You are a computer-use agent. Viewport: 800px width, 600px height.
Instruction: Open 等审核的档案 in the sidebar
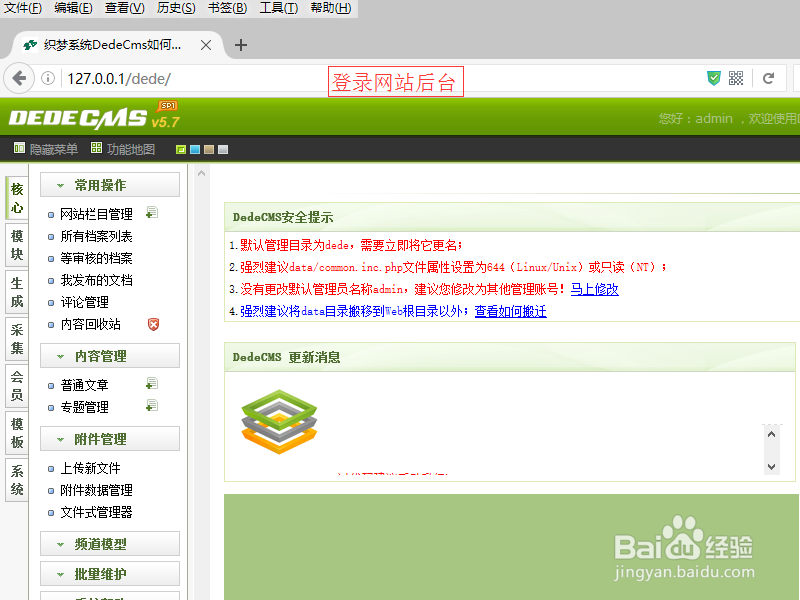[96, 258]
